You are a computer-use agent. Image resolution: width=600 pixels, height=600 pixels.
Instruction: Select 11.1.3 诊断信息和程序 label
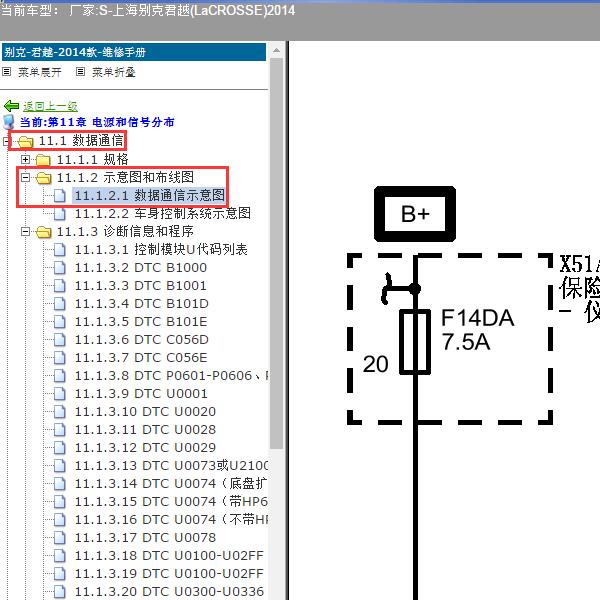125,231
